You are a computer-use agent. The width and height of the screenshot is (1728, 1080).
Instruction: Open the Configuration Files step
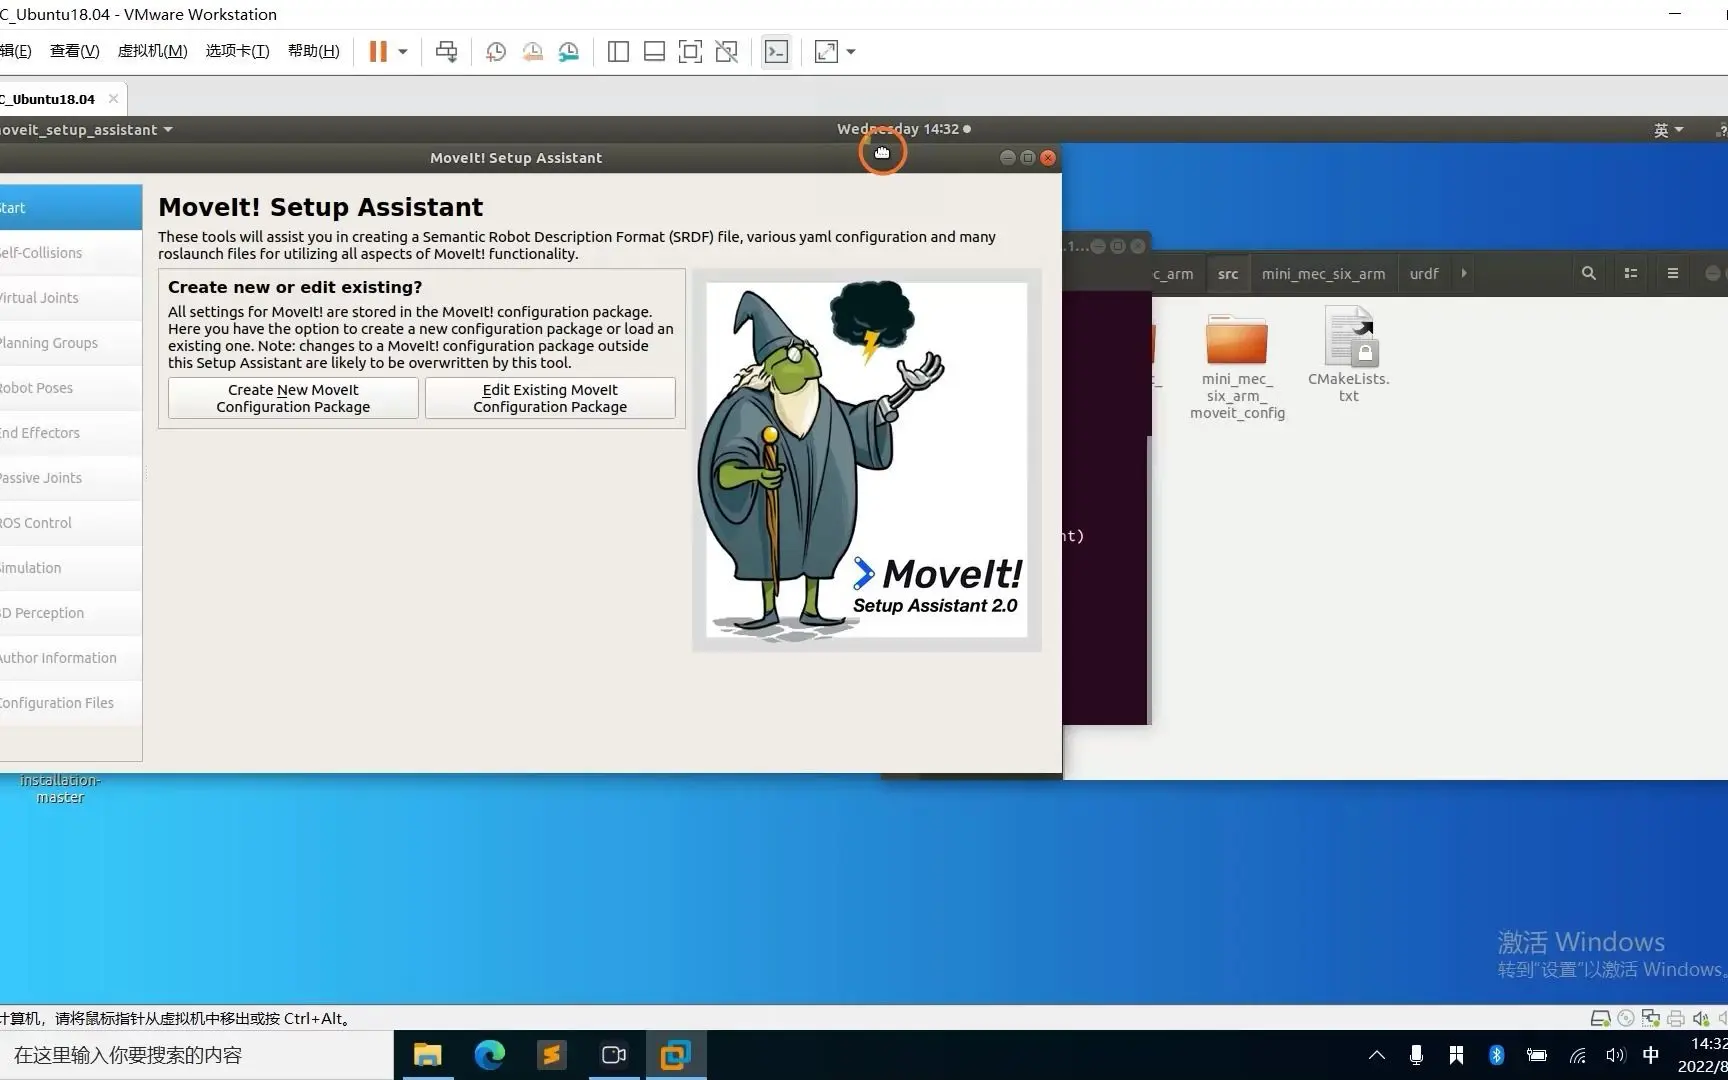[x=70, y=703]
